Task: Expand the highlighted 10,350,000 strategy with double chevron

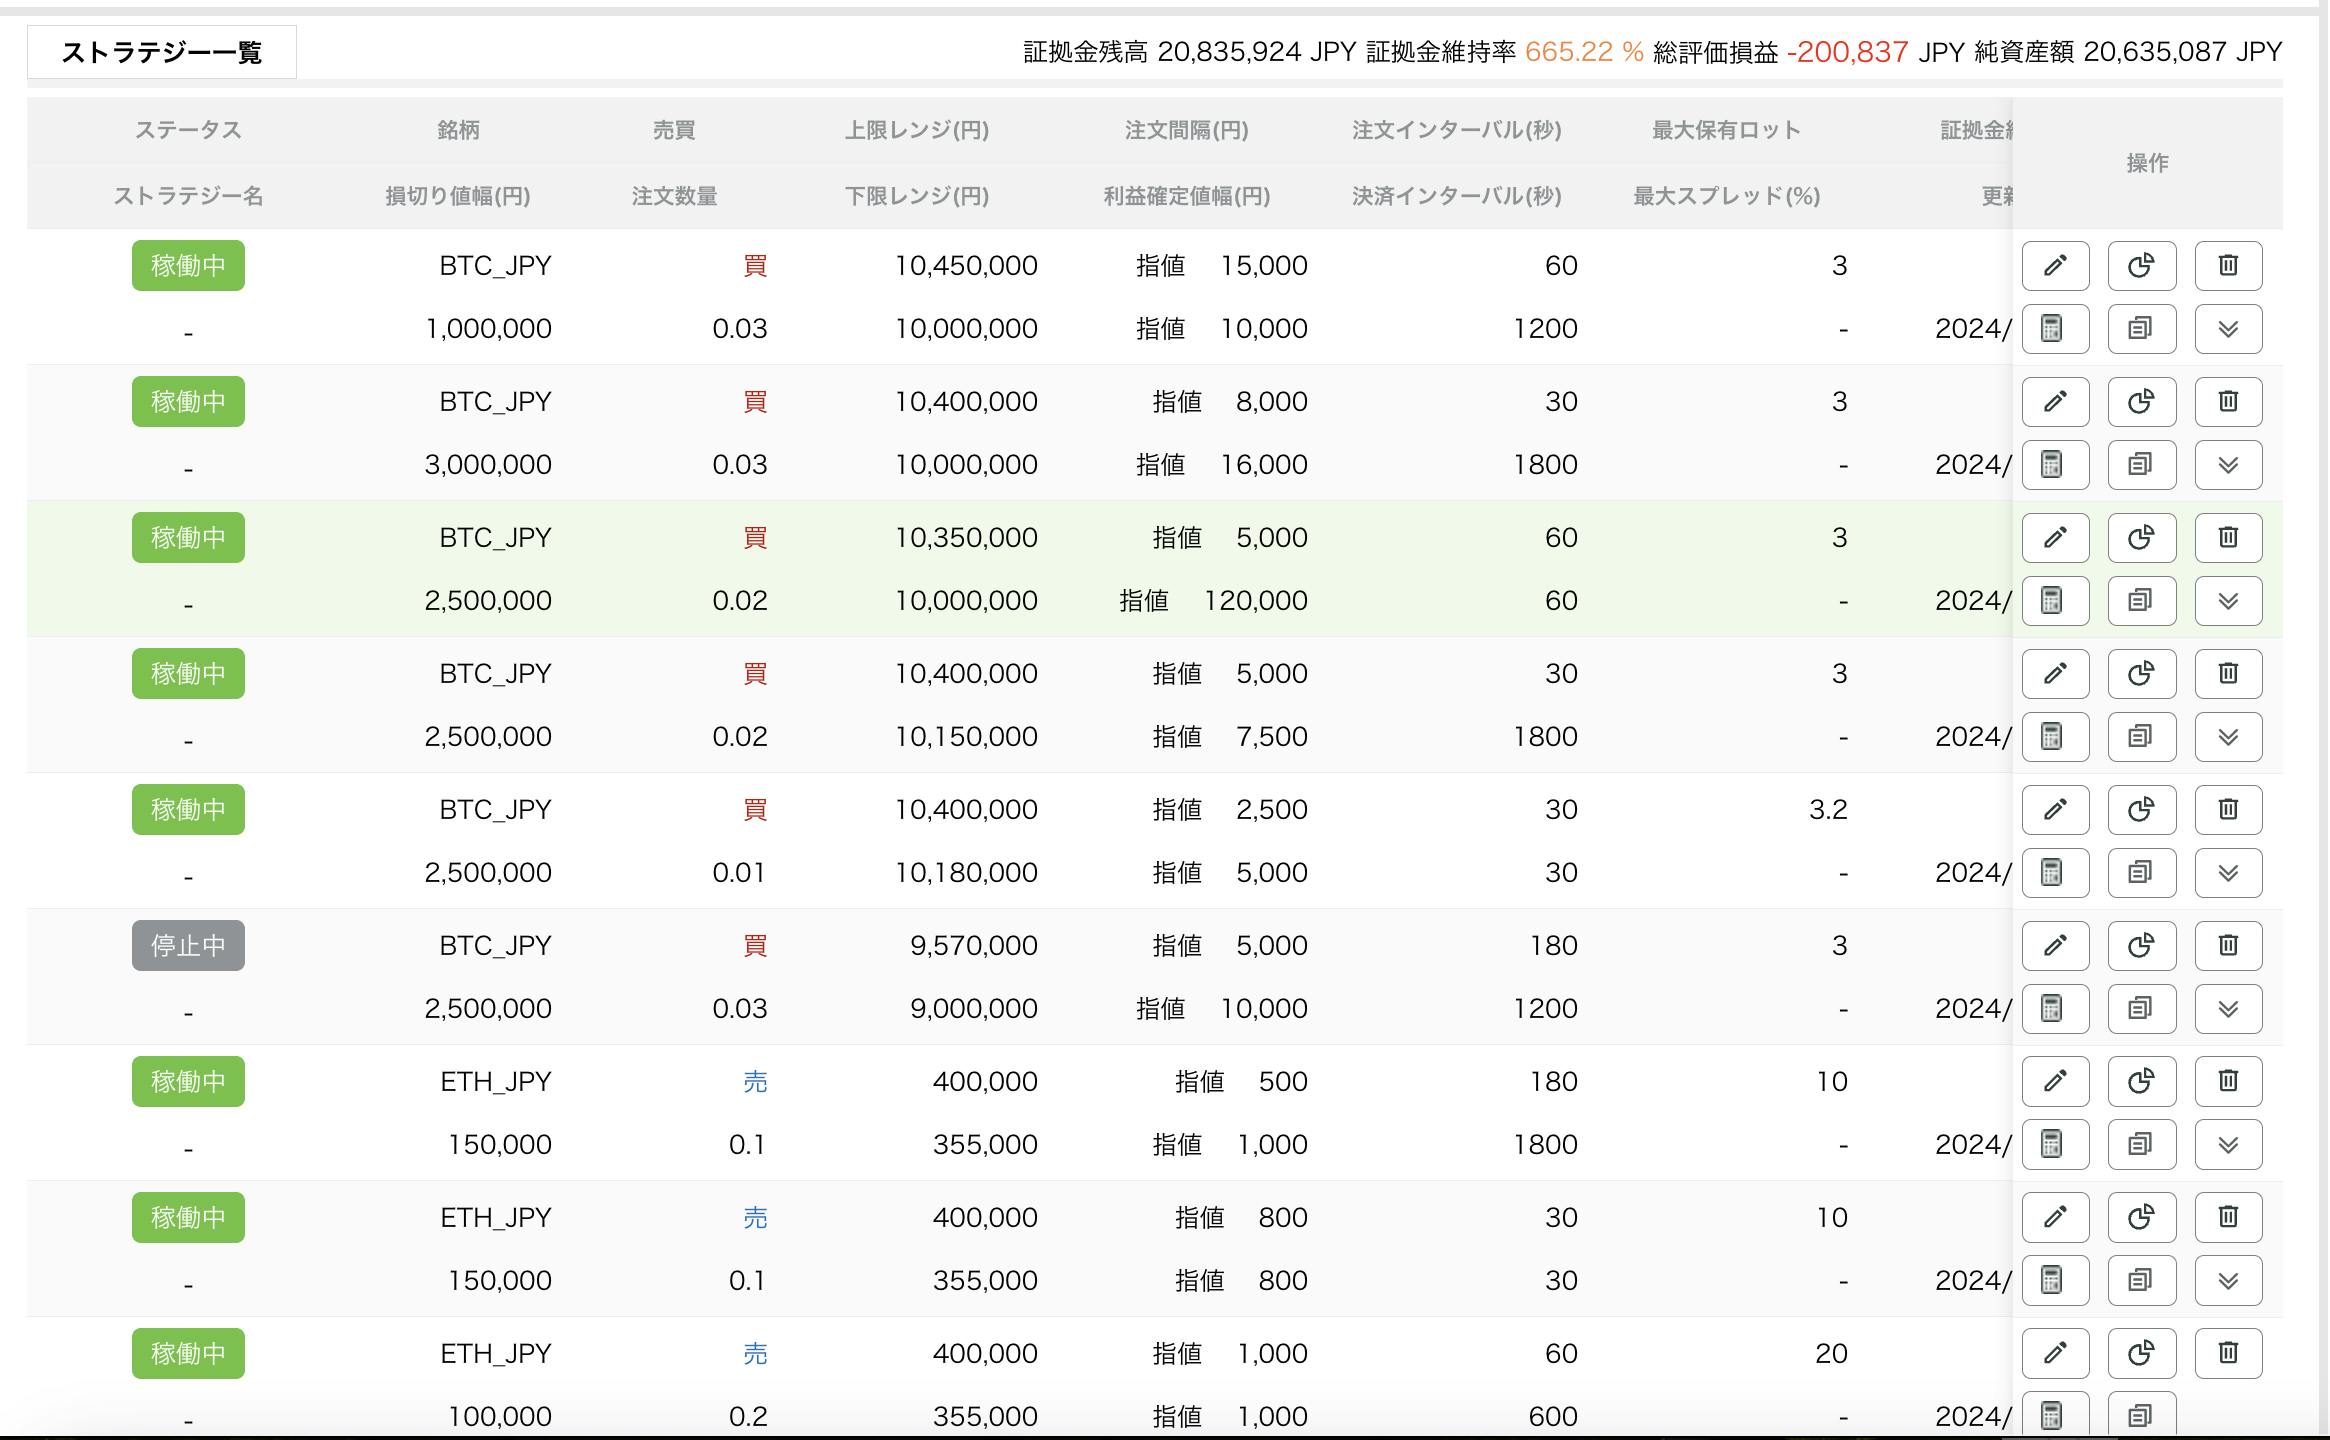Action: click(x=2228, y=601)
